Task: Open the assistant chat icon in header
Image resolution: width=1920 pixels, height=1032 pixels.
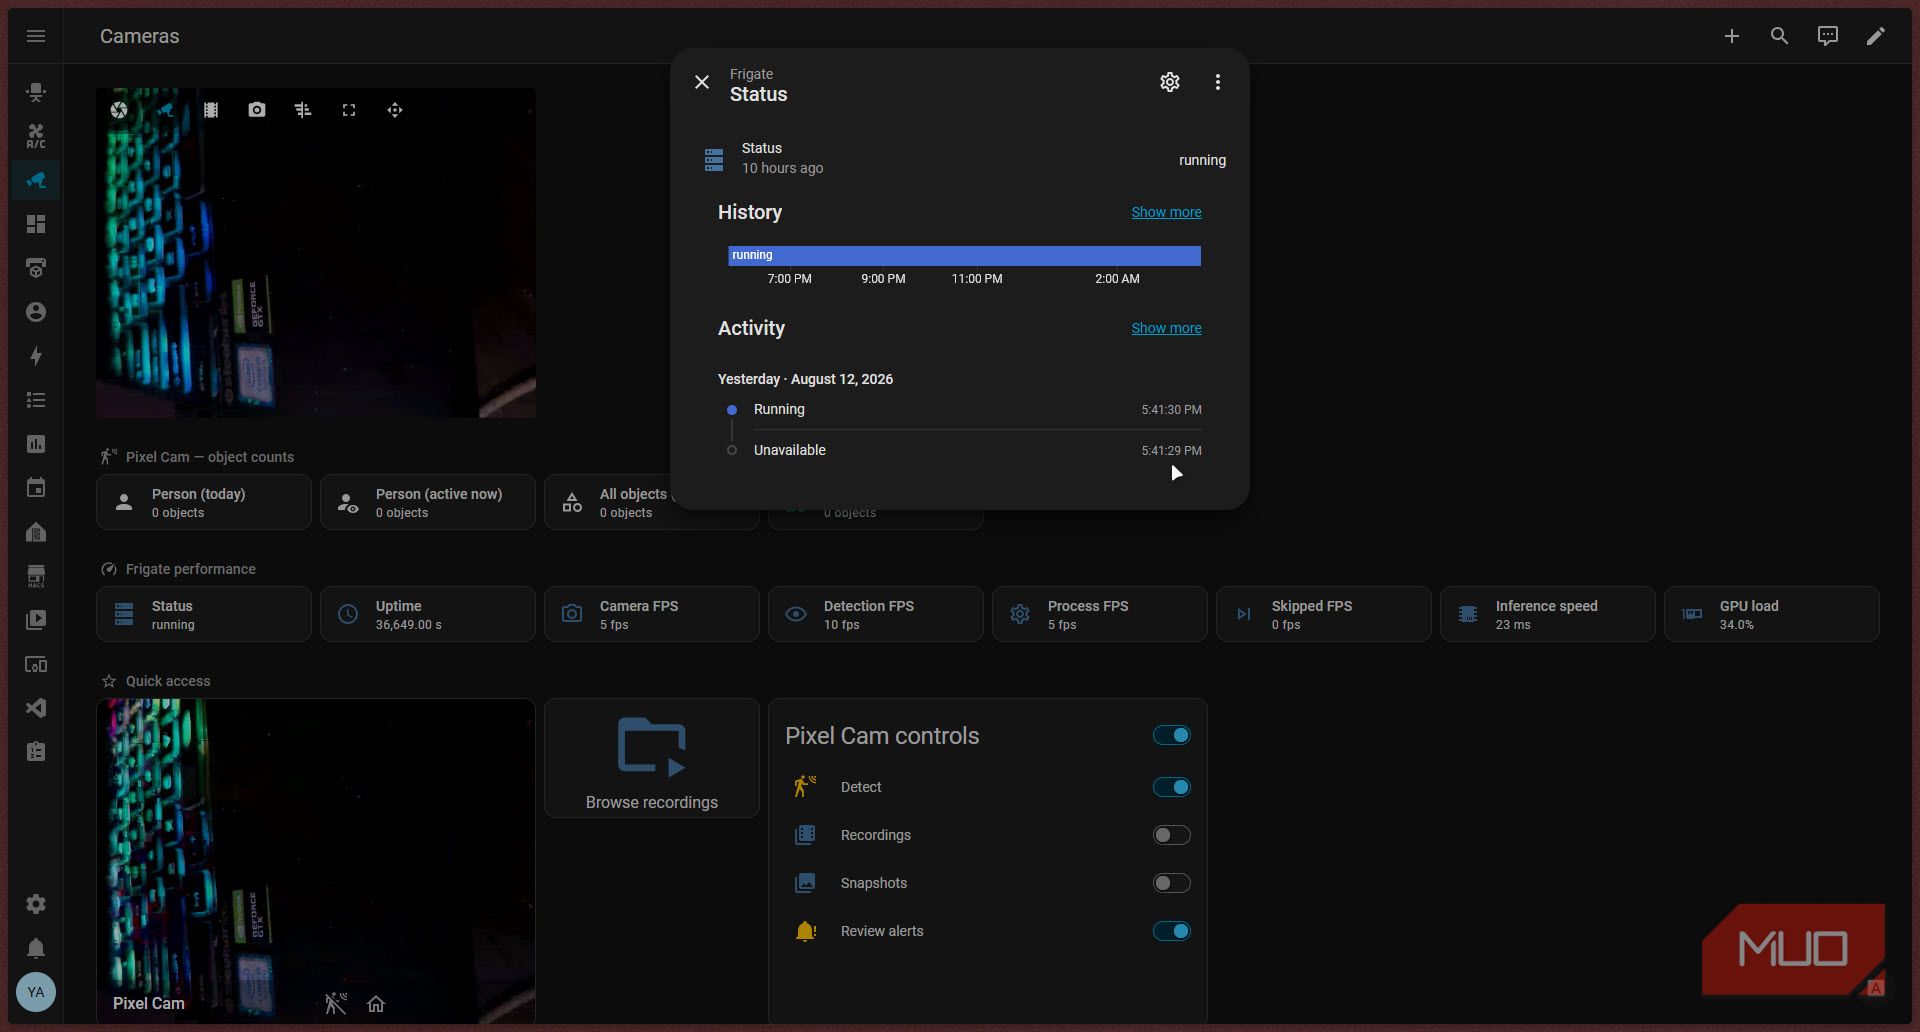Action: point(1827,36)
